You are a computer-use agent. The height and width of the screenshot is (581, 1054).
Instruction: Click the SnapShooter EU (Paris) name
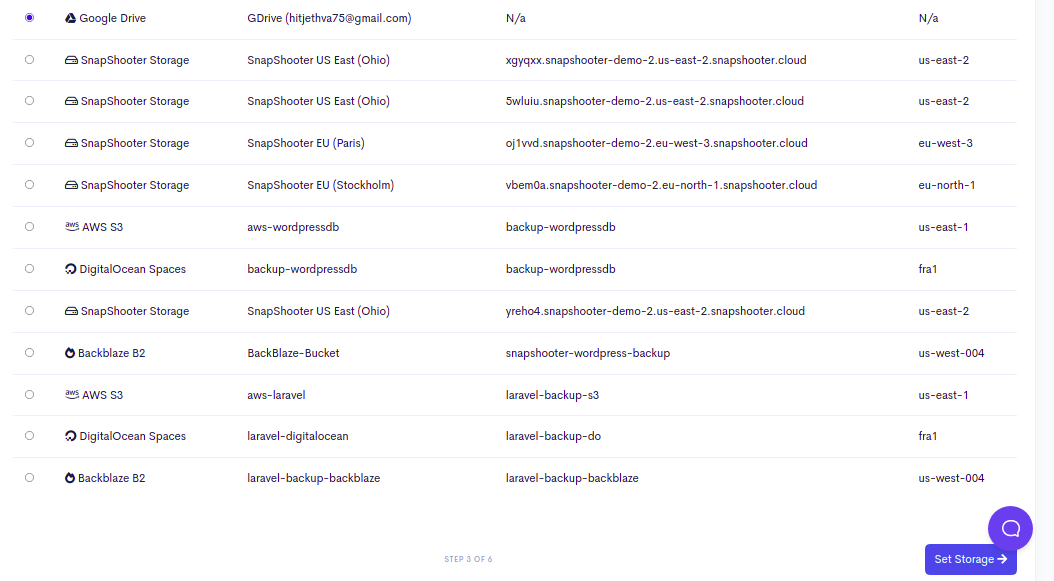[306, 143]
